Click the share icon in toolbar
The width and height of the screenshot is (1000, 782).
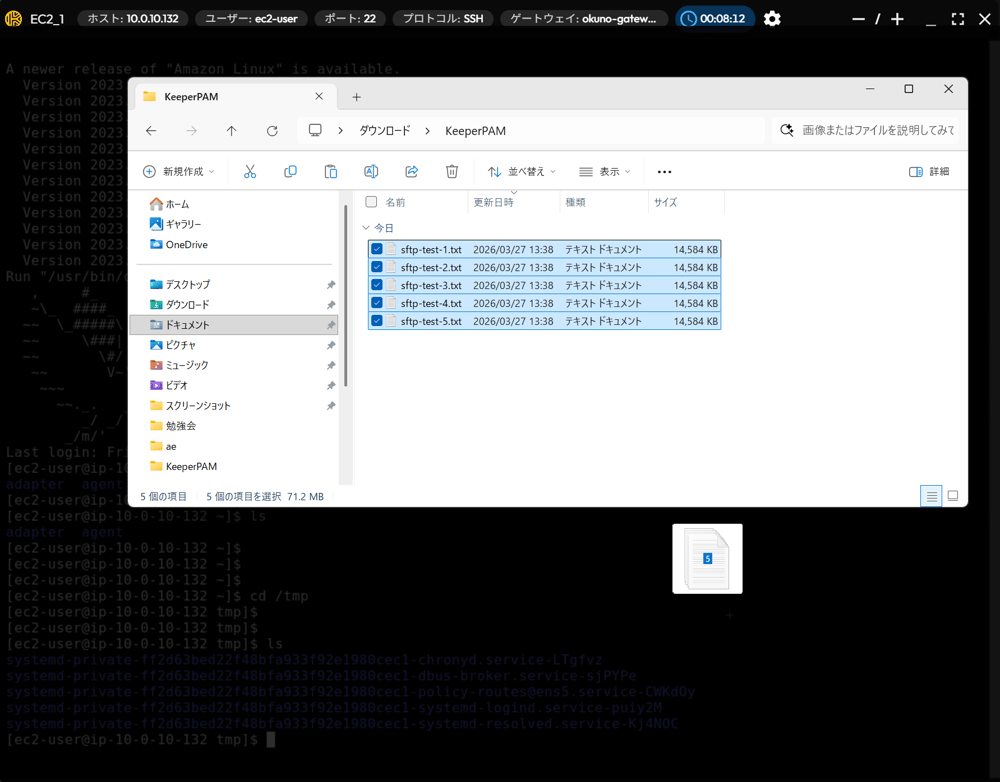(411, 172)
